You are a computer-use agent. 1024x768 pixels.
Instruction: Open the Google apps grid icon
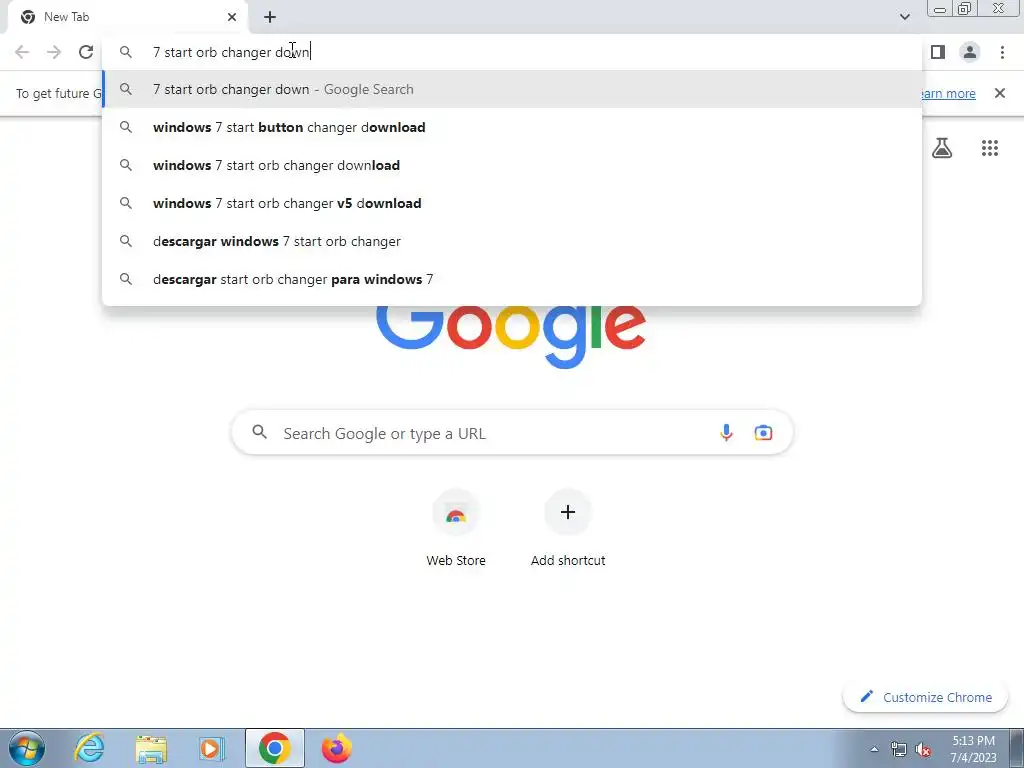[x=990, y=148]
